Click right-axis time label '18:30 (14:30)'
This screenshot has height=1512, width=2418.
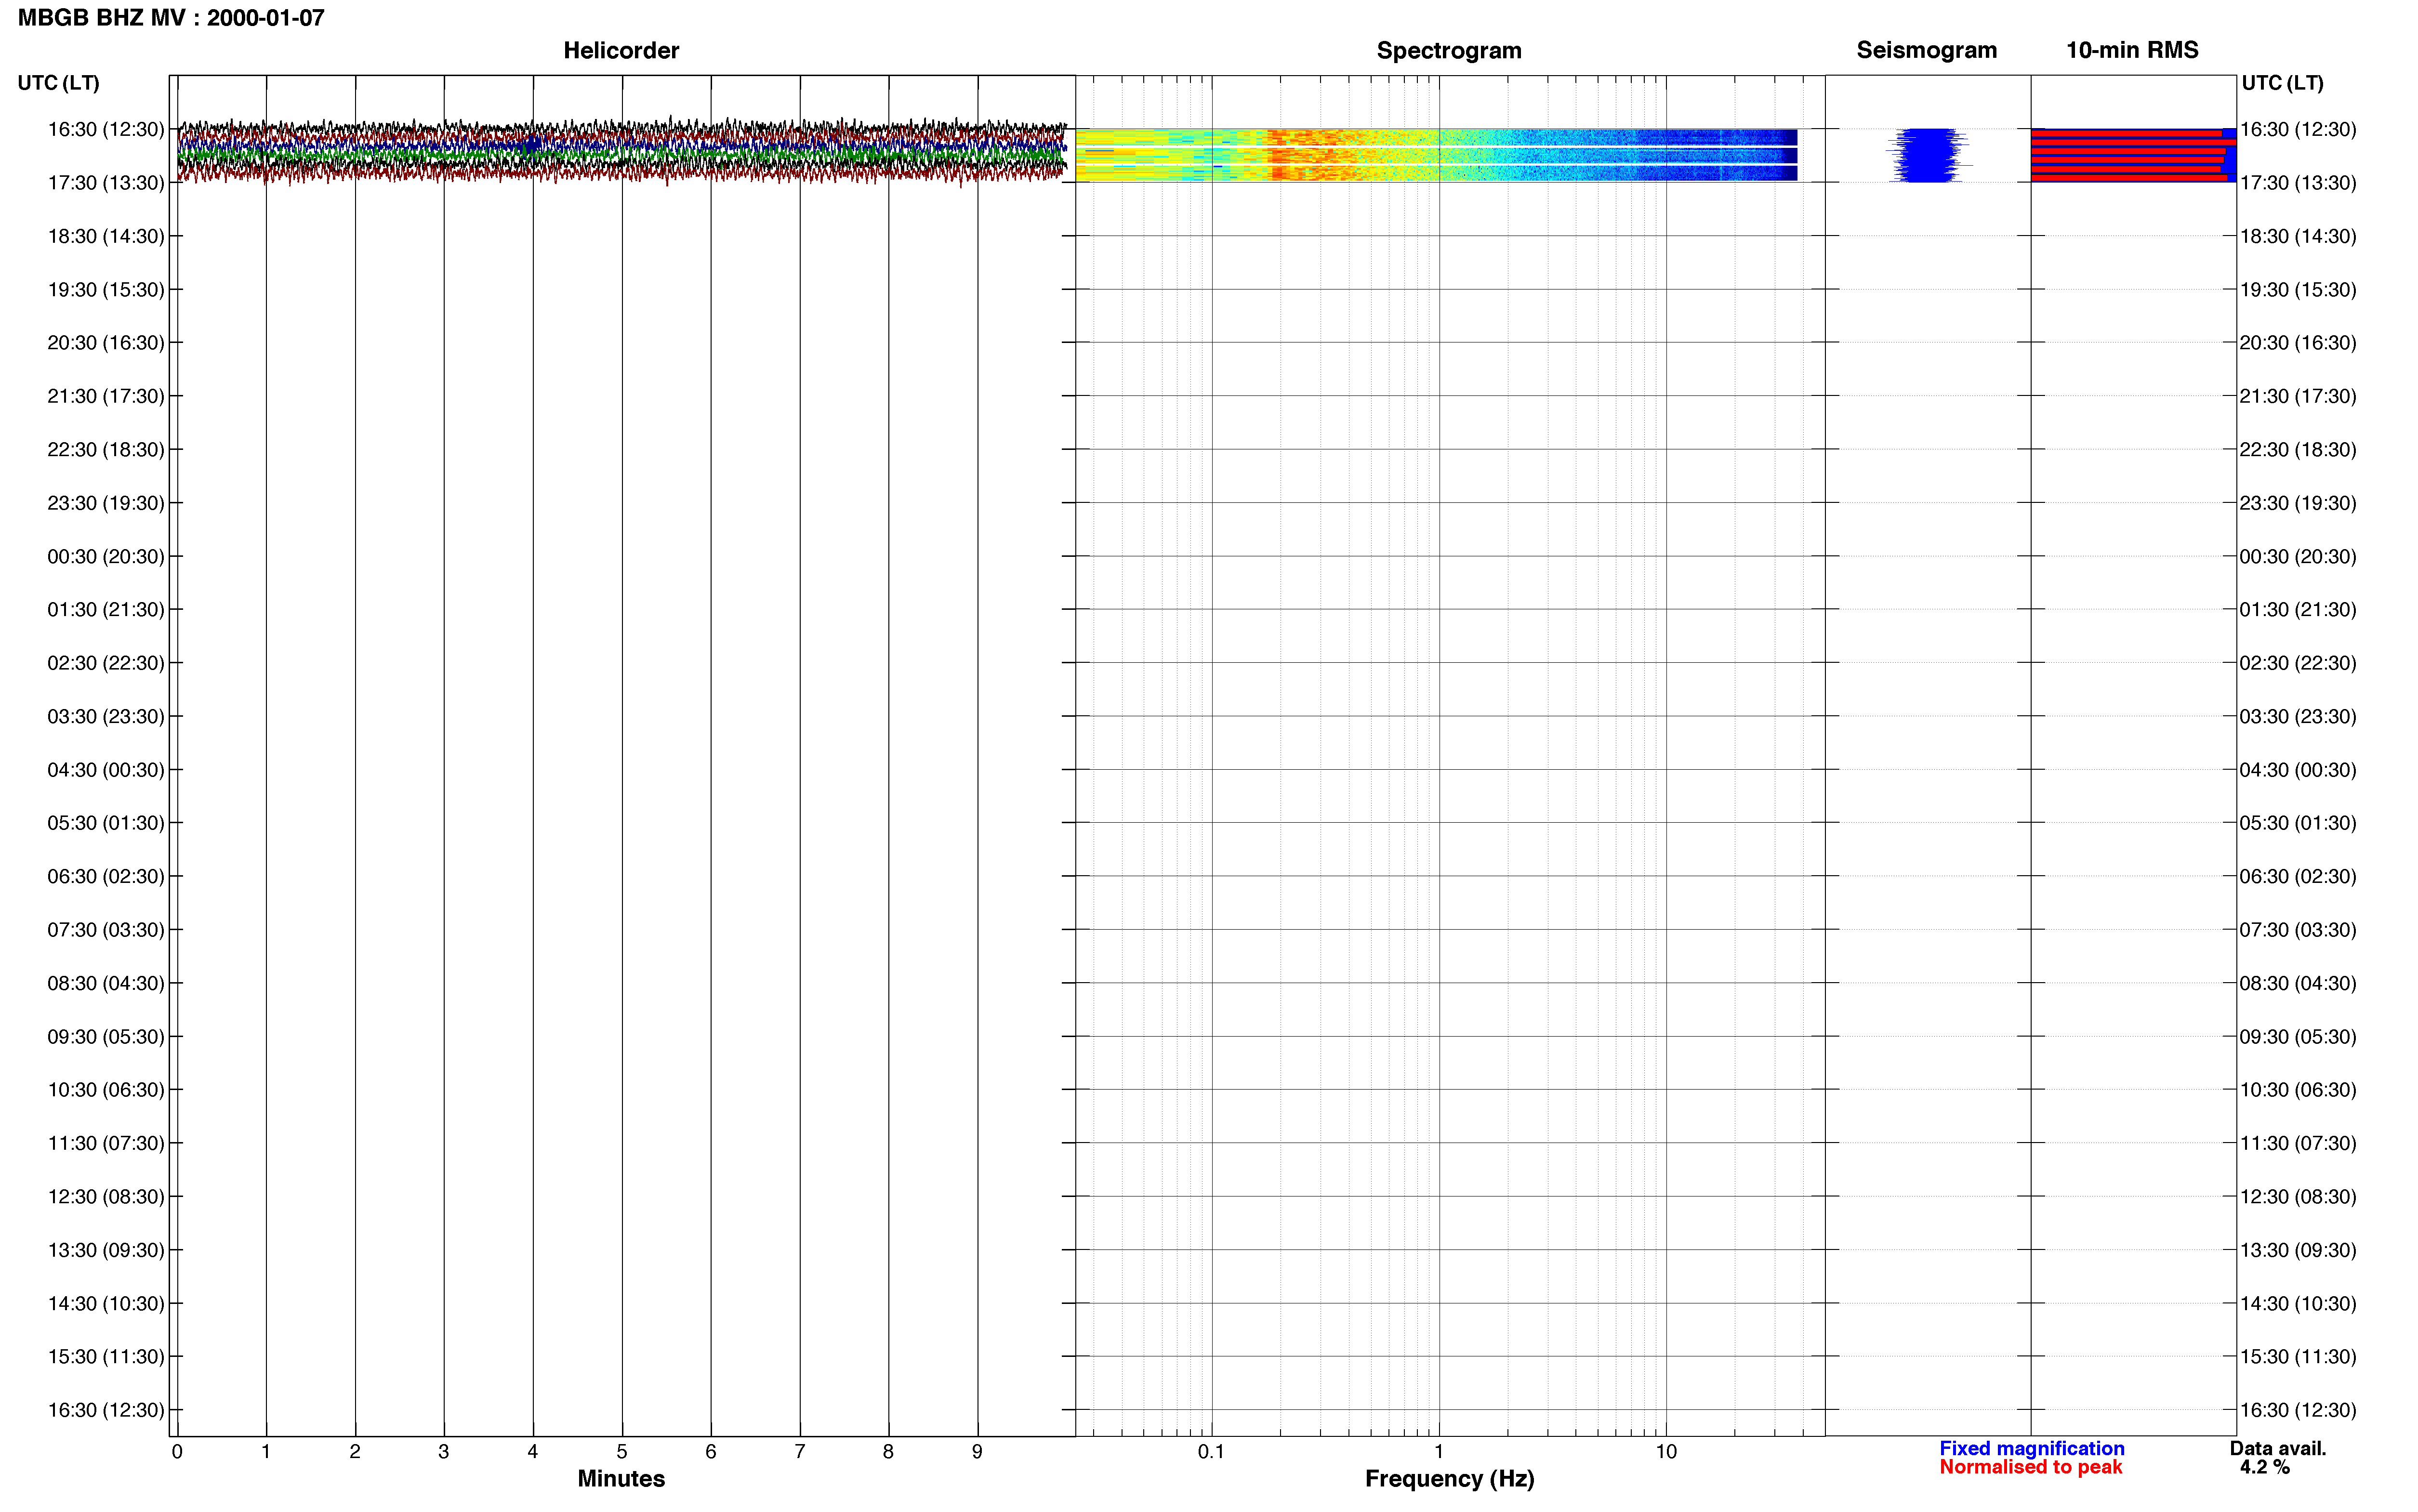tap(2298, 236)
